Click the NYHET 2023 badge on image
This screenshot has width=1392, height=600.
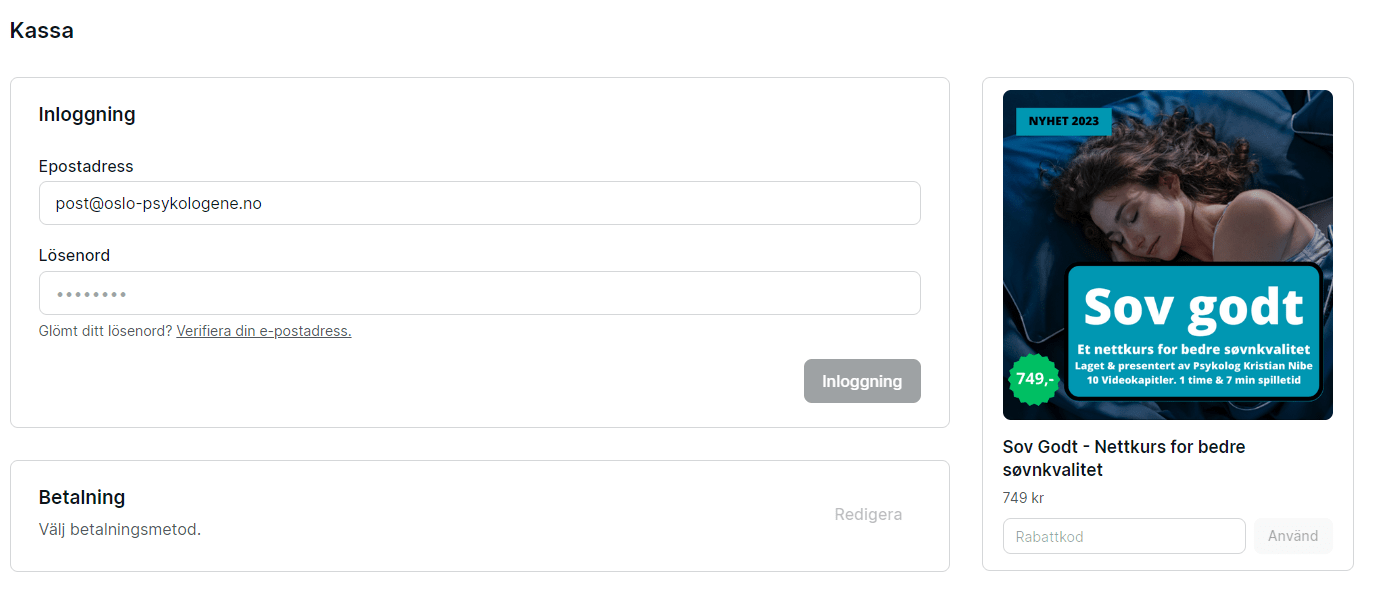point(1064,121)
